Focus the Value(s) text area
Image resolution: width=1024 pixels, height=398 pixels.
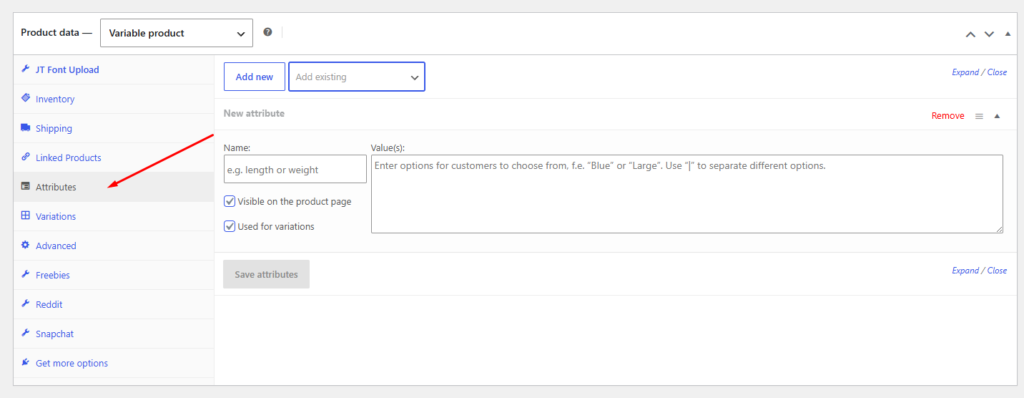point(687,193)
